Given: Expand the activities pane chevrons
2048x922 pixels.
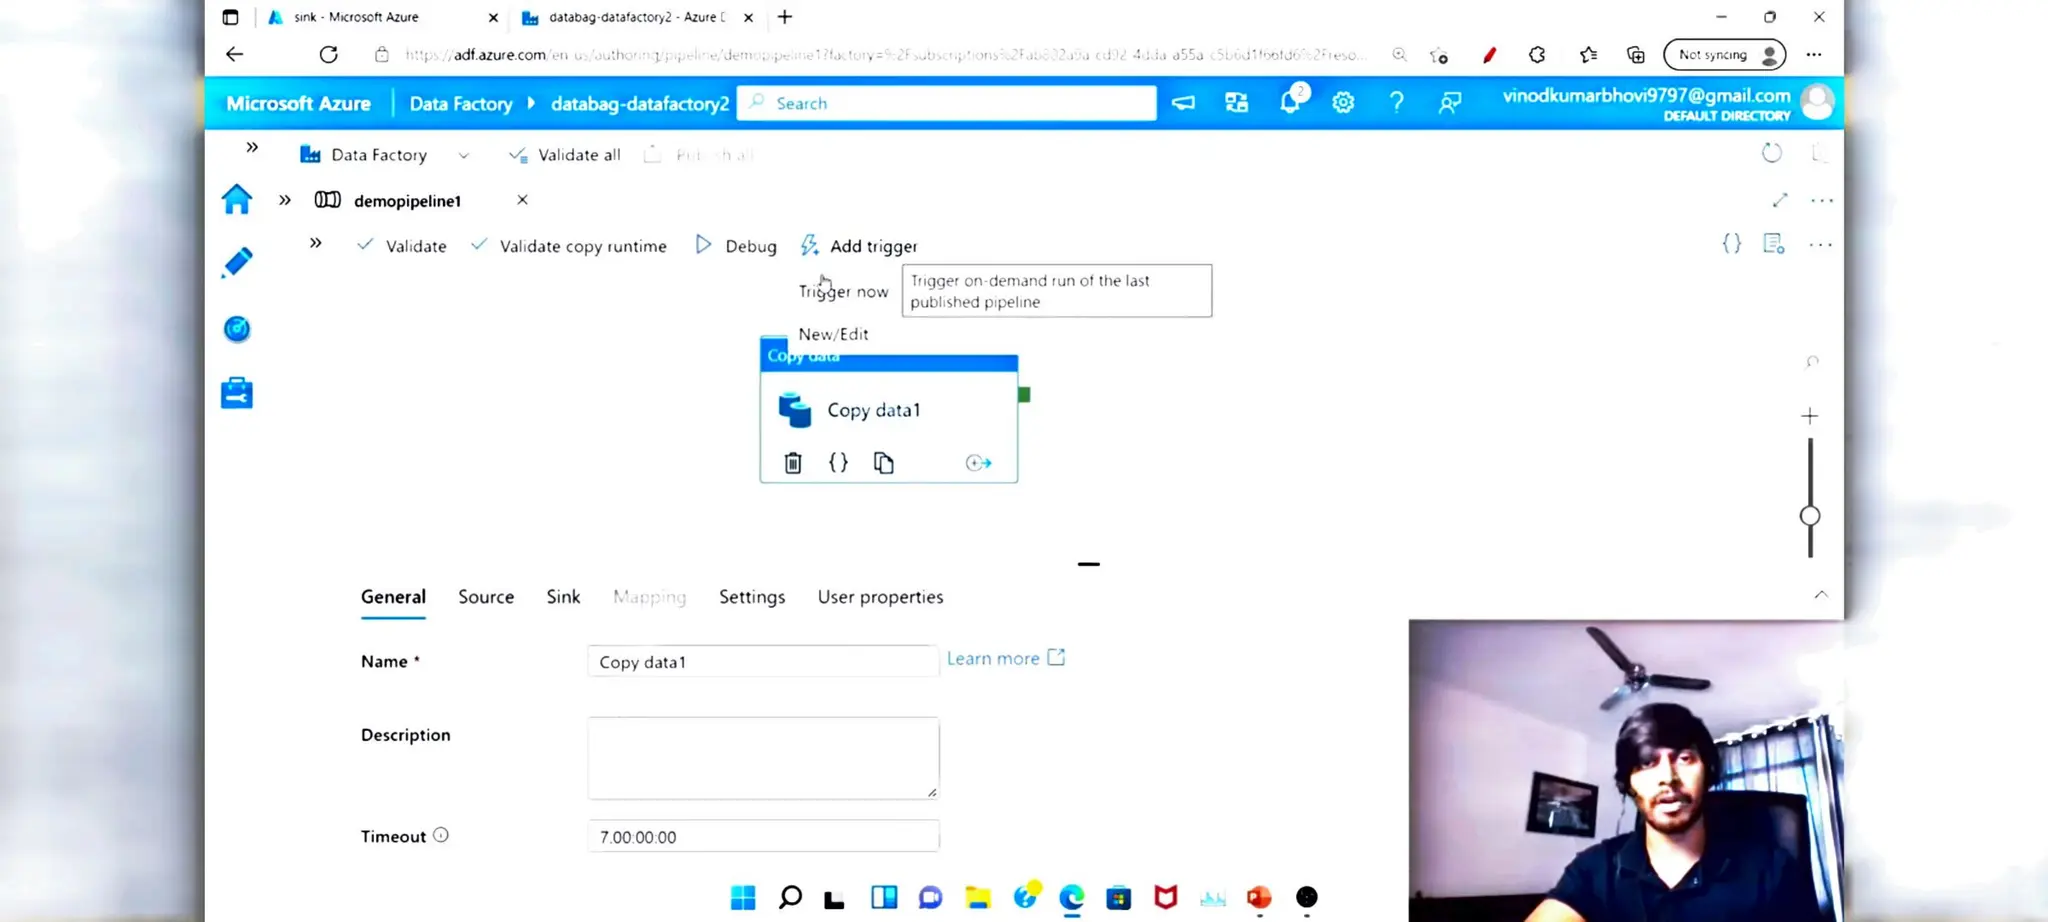Looking at the screenshot, I should (x=316, y=243).
